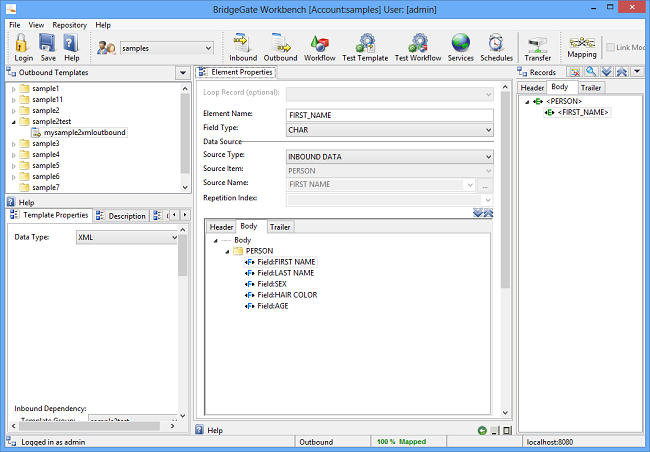Screen dimensions: 650x452
Task: Open the Help menu
Action: (x=103, y=25)
